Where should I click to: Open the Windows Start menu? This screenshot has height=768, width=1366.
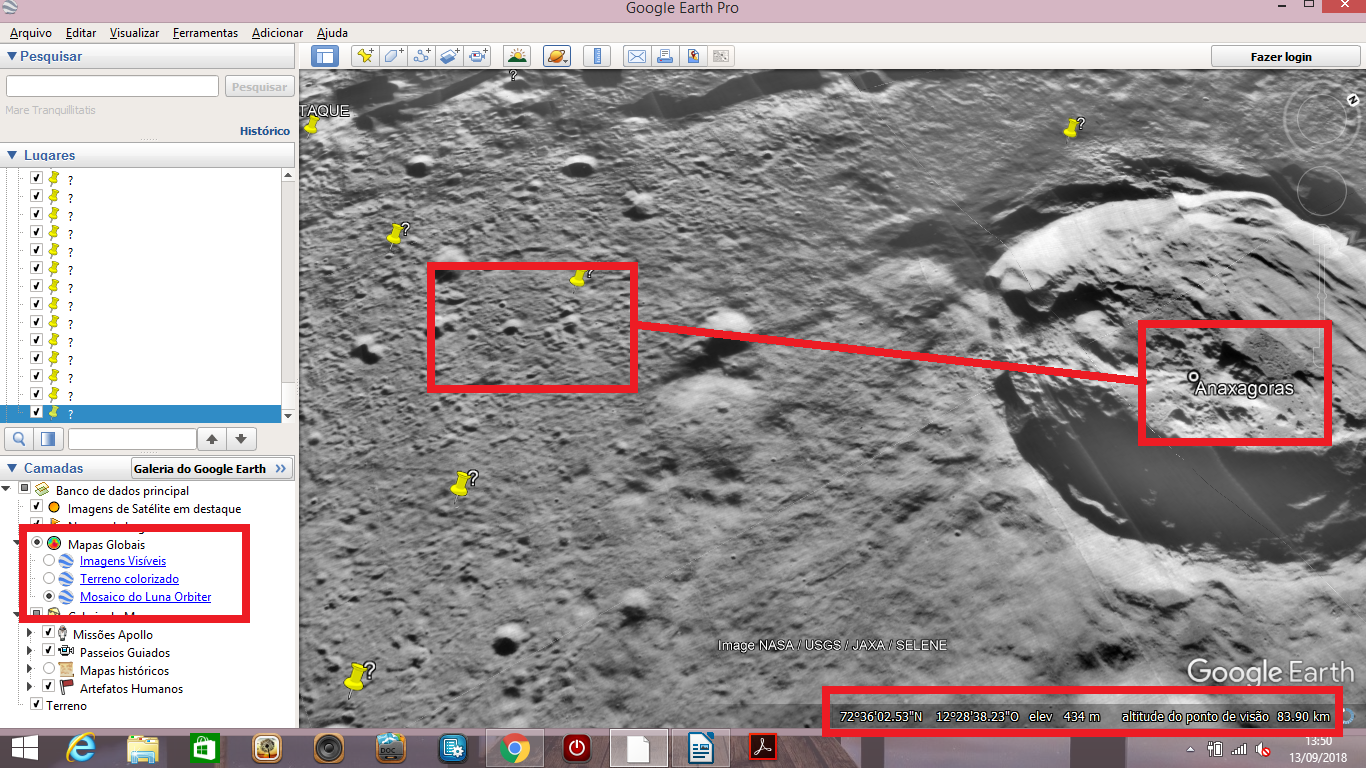pos(24,748)
